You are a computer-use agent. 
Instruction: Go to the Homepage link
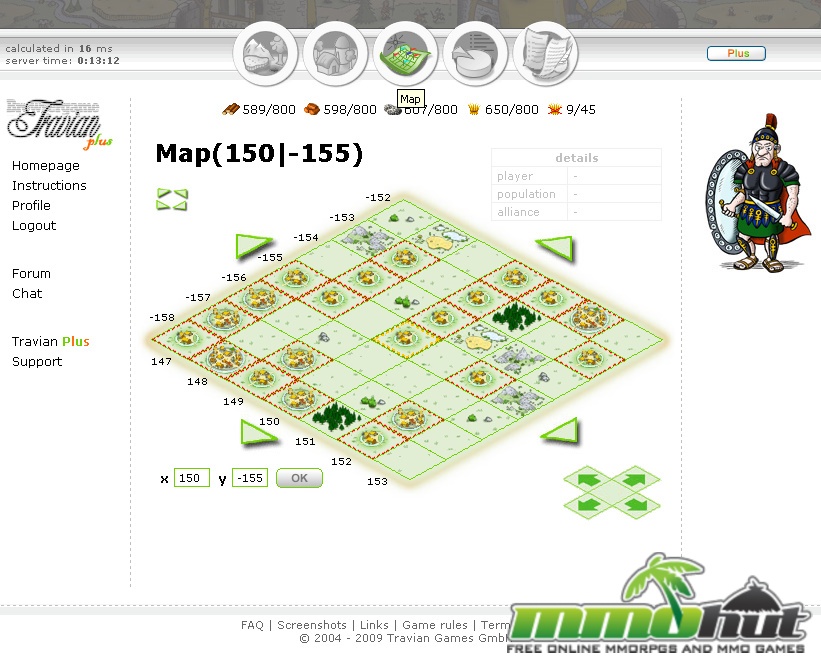(46, 165)
